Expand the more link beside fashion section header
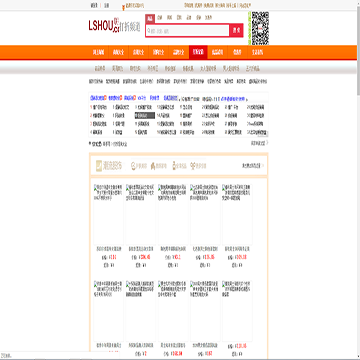The image size is (360, 360). tap(253, 165)
